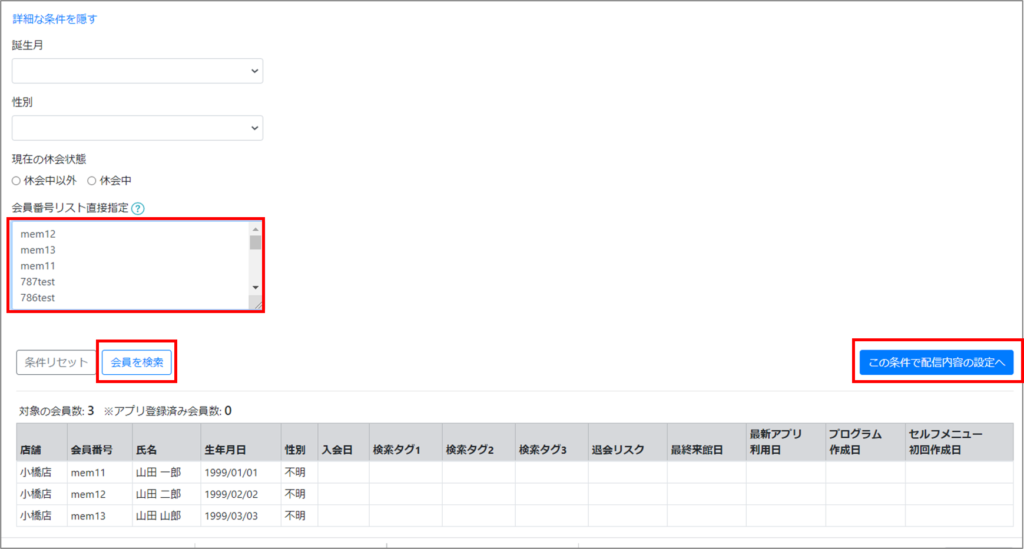Open the 性別 dropdown

click(137, 128)
